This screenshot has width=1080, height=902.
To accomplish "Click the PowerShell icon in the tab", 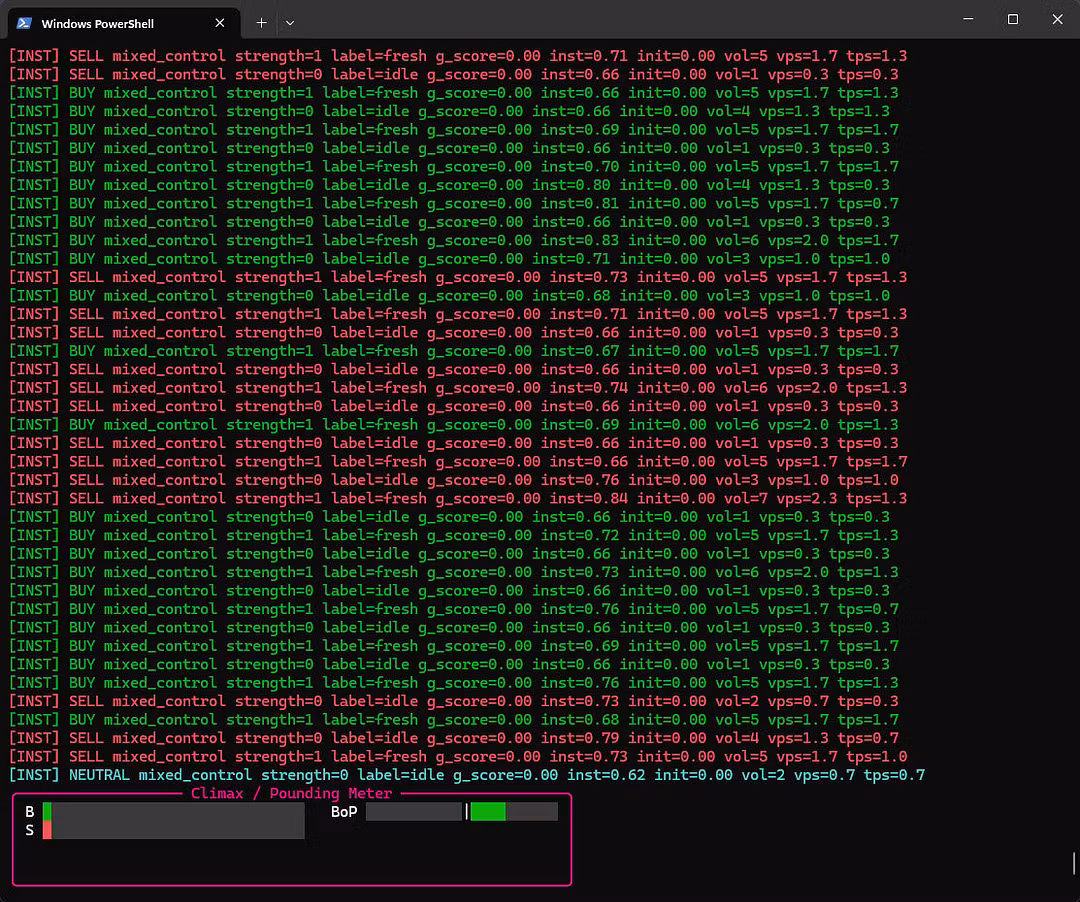I will click(22, 23).
